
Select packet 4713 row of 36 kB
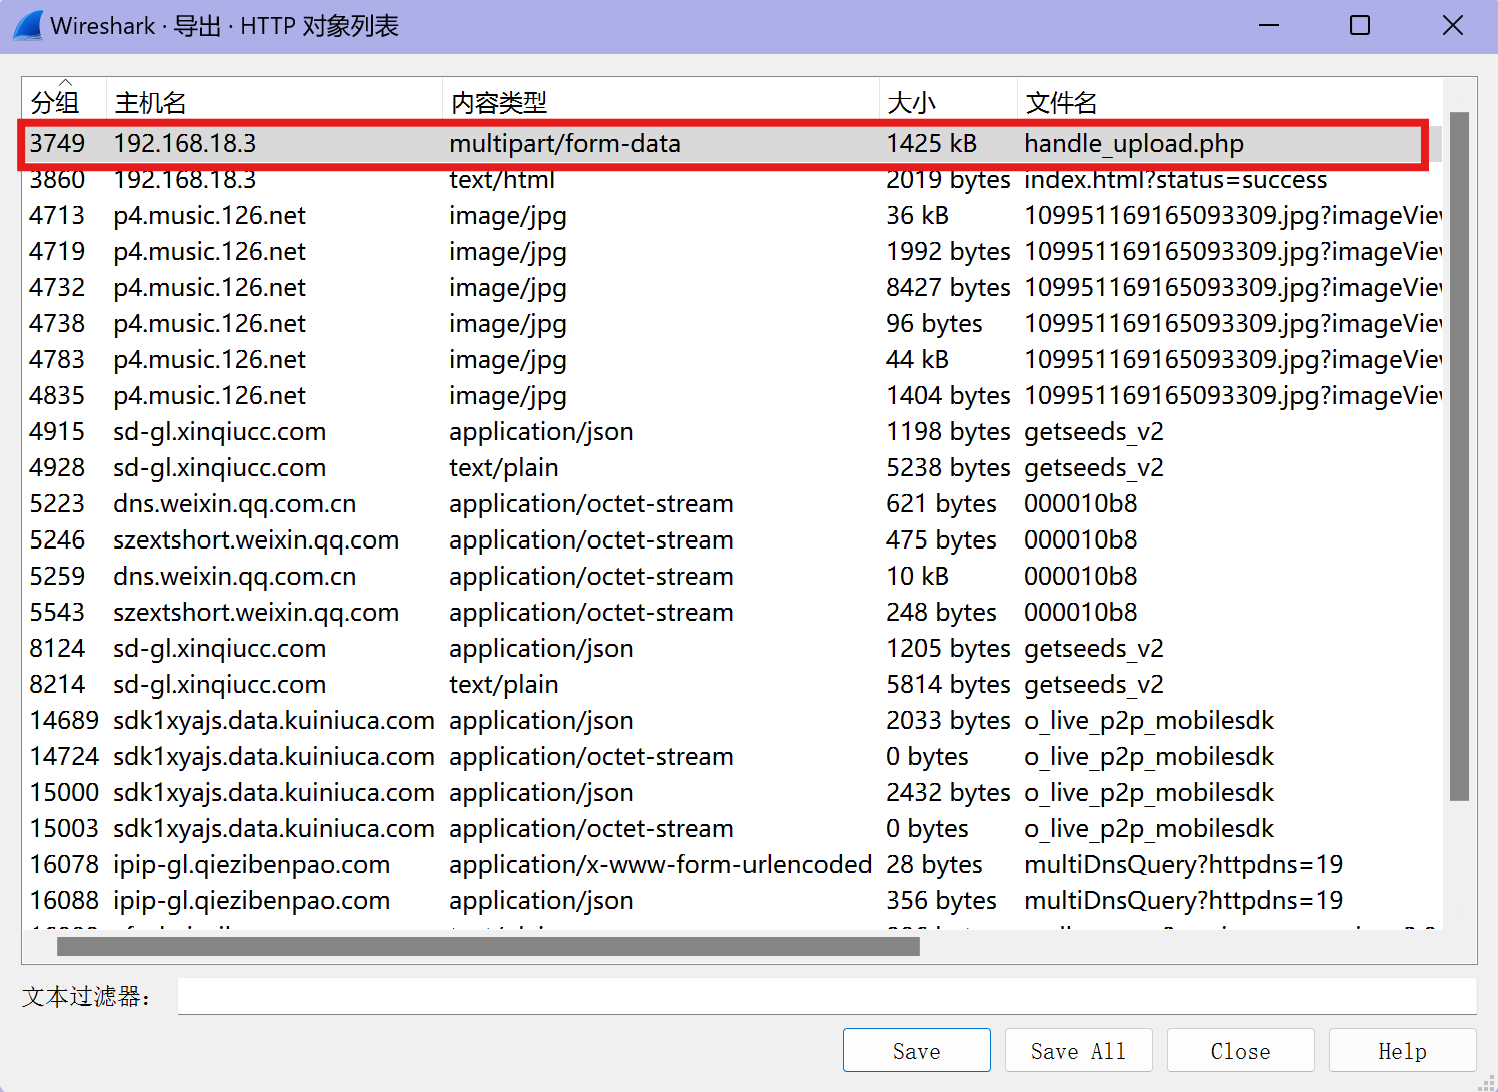click(732, 216)
